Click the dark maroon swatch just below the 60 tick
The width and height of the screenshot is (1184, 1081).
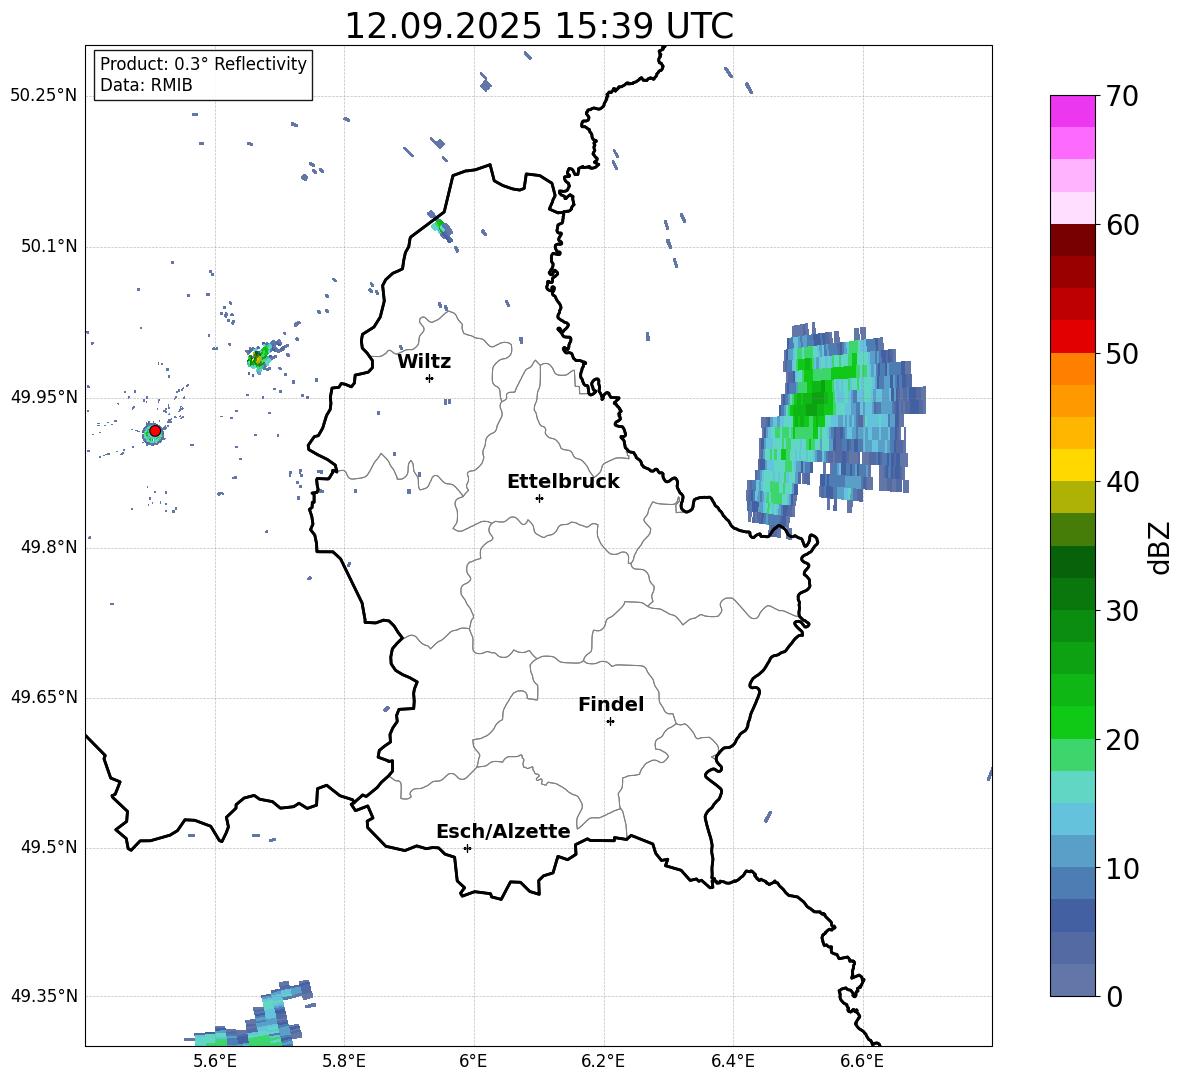click(x=1072, y=240)
